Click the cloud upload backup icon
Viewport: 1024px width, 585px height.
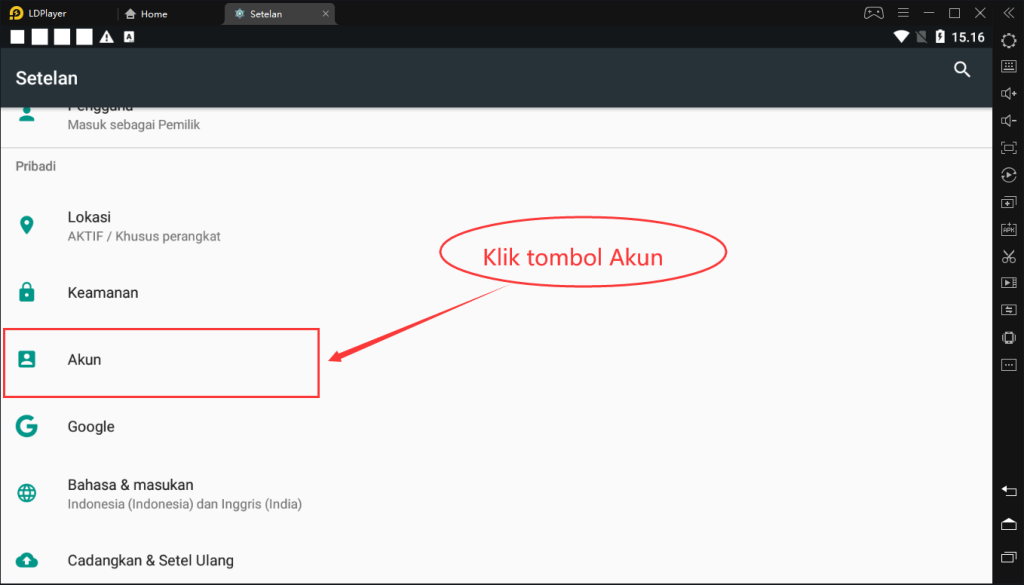[27, 560]
